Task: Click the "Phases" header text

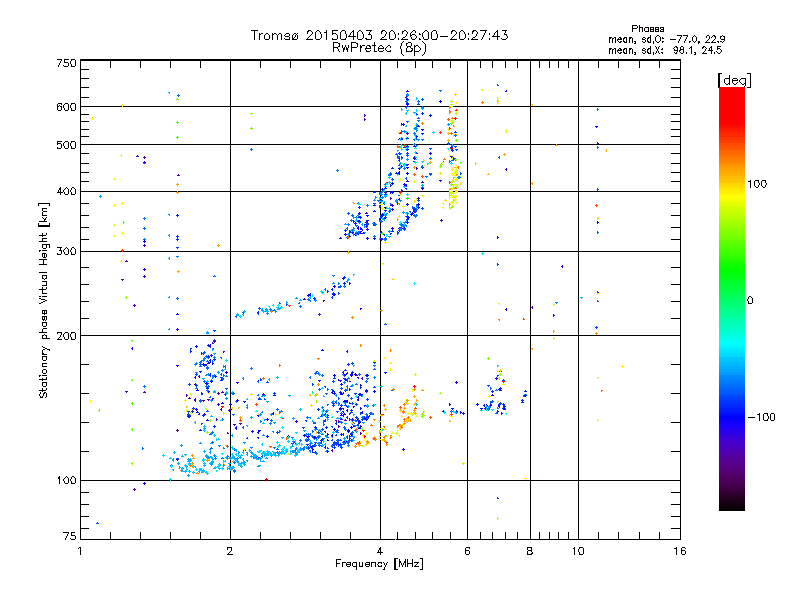Action: coord(647,29)
